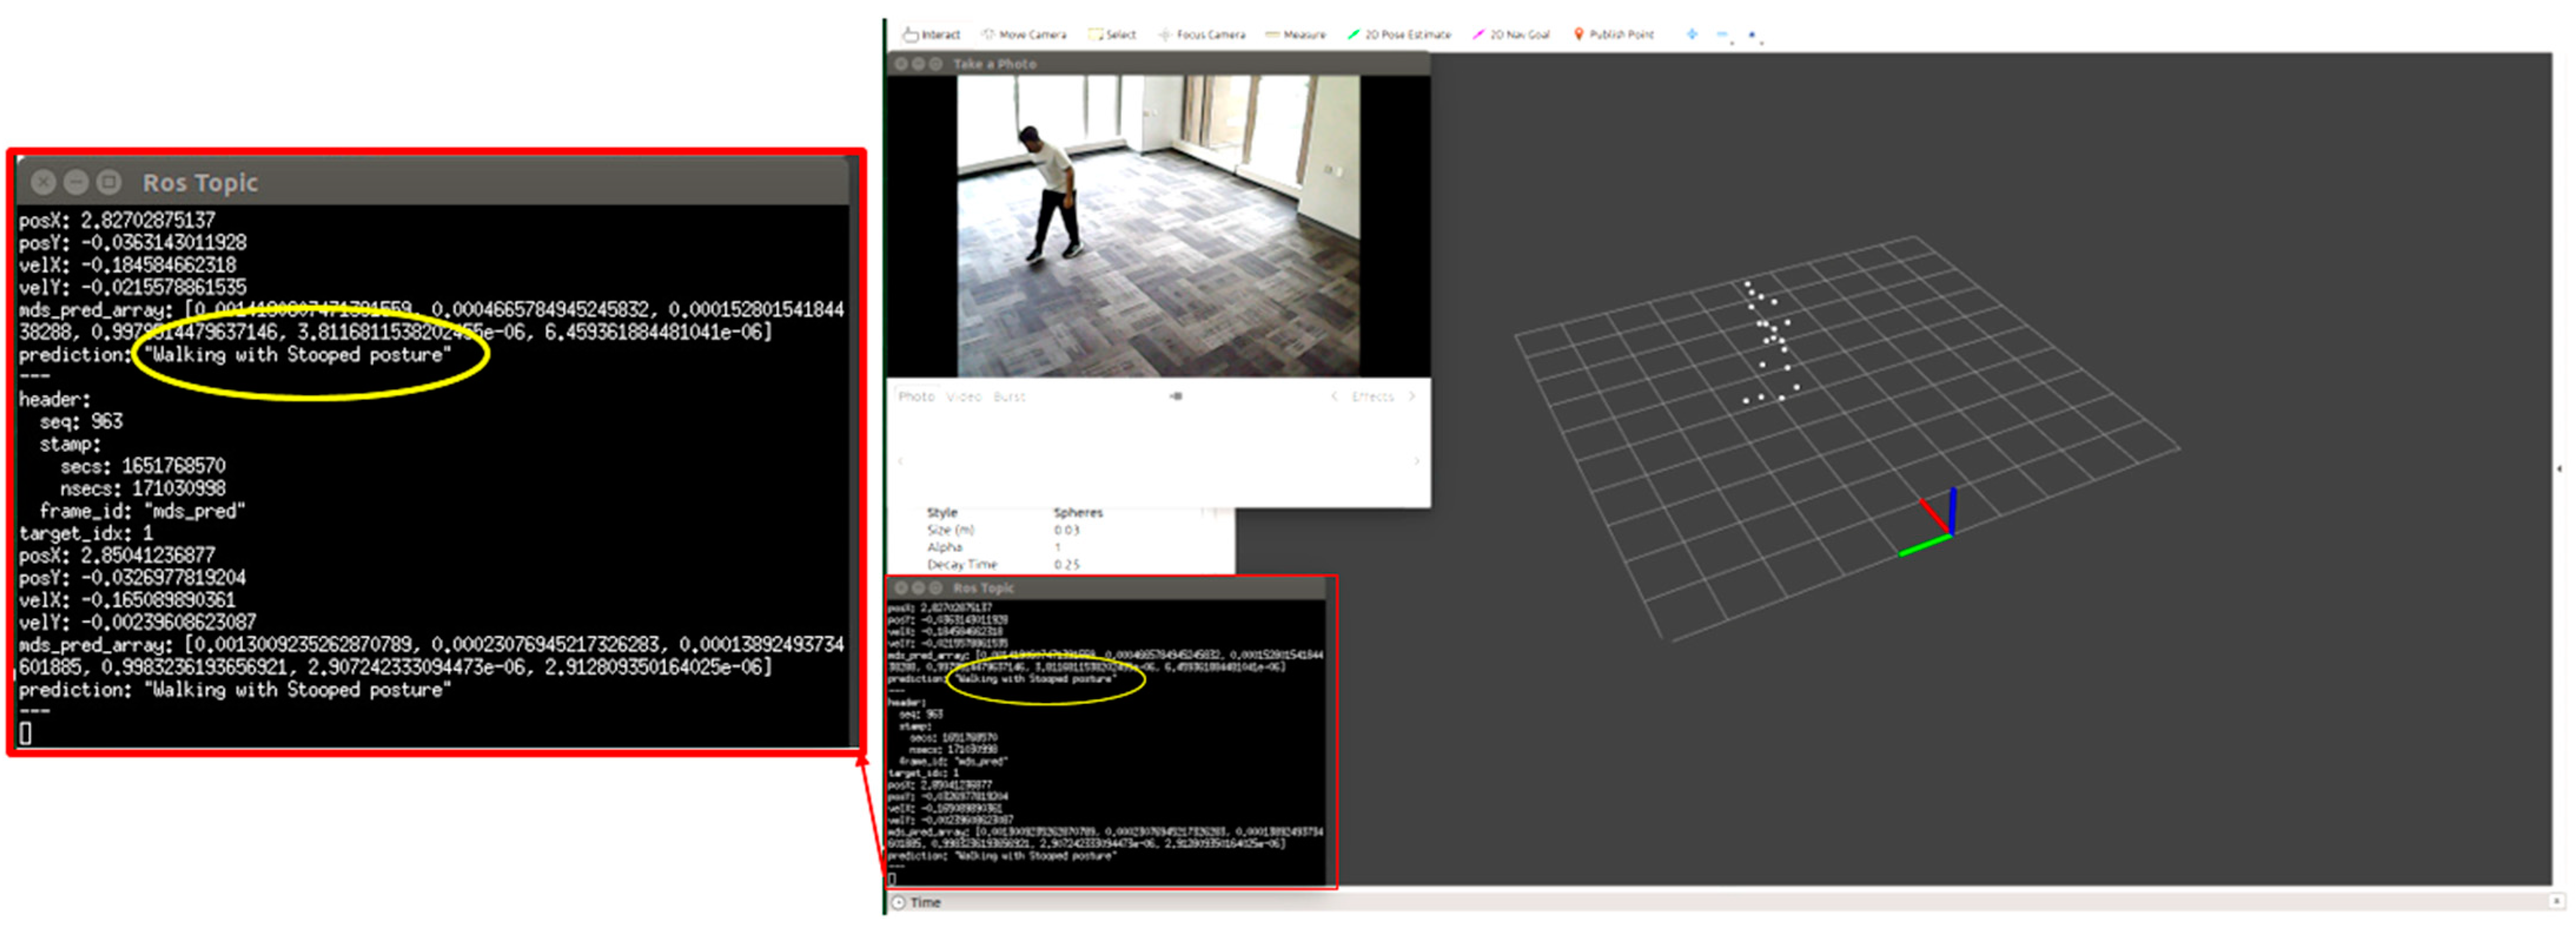2576x925 pixels.
Task: Open the blue dot toolbar options
Action: pyautogui.click(x=1751, y=34)
